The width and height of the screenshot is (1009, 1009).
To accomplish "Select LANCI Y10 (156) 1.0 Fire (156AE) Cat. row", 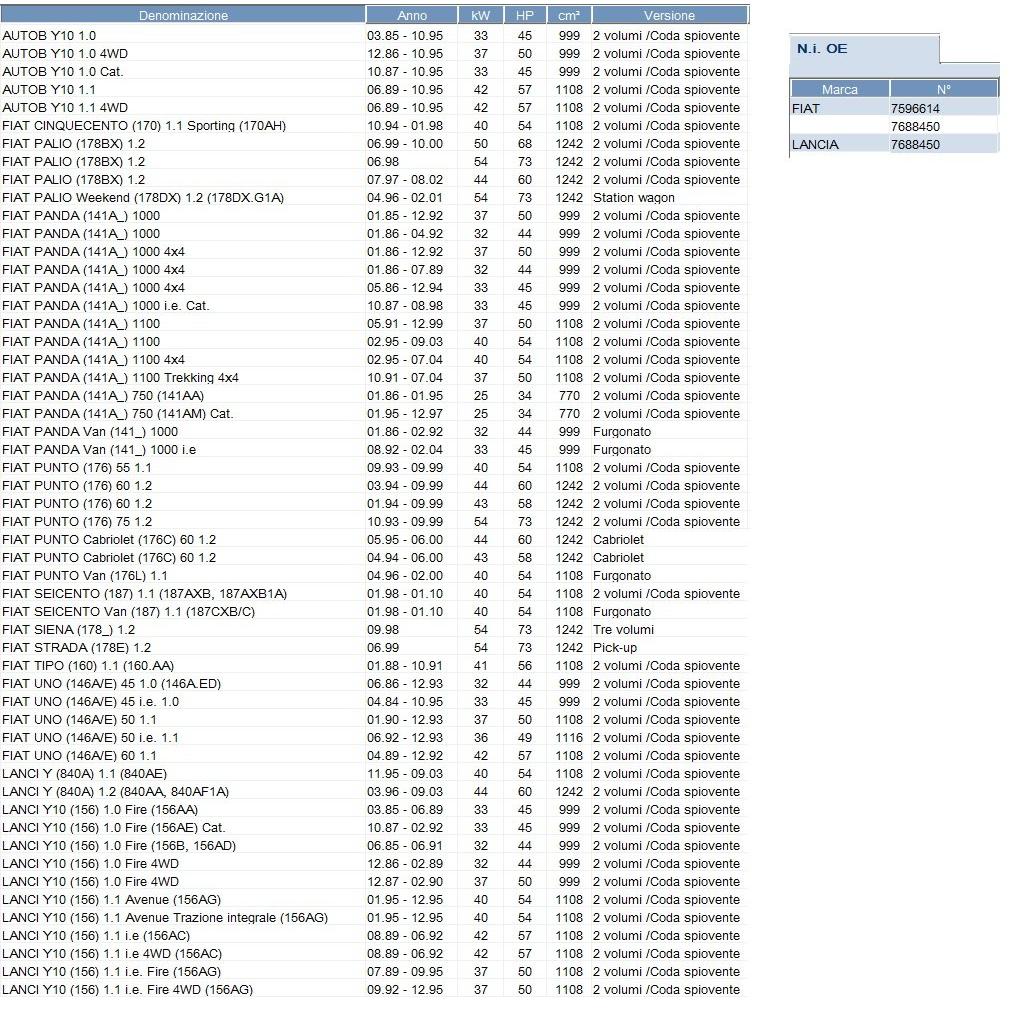I will click(375, 828).
